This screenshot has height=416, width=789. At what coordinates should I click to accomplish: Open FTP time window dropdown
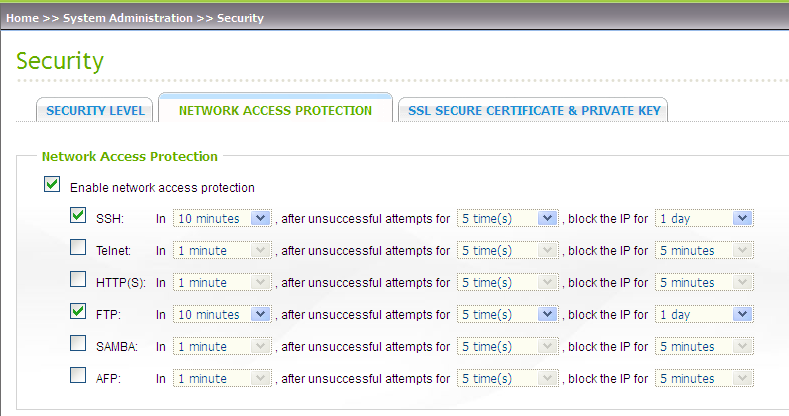click(x=221, y=314)
